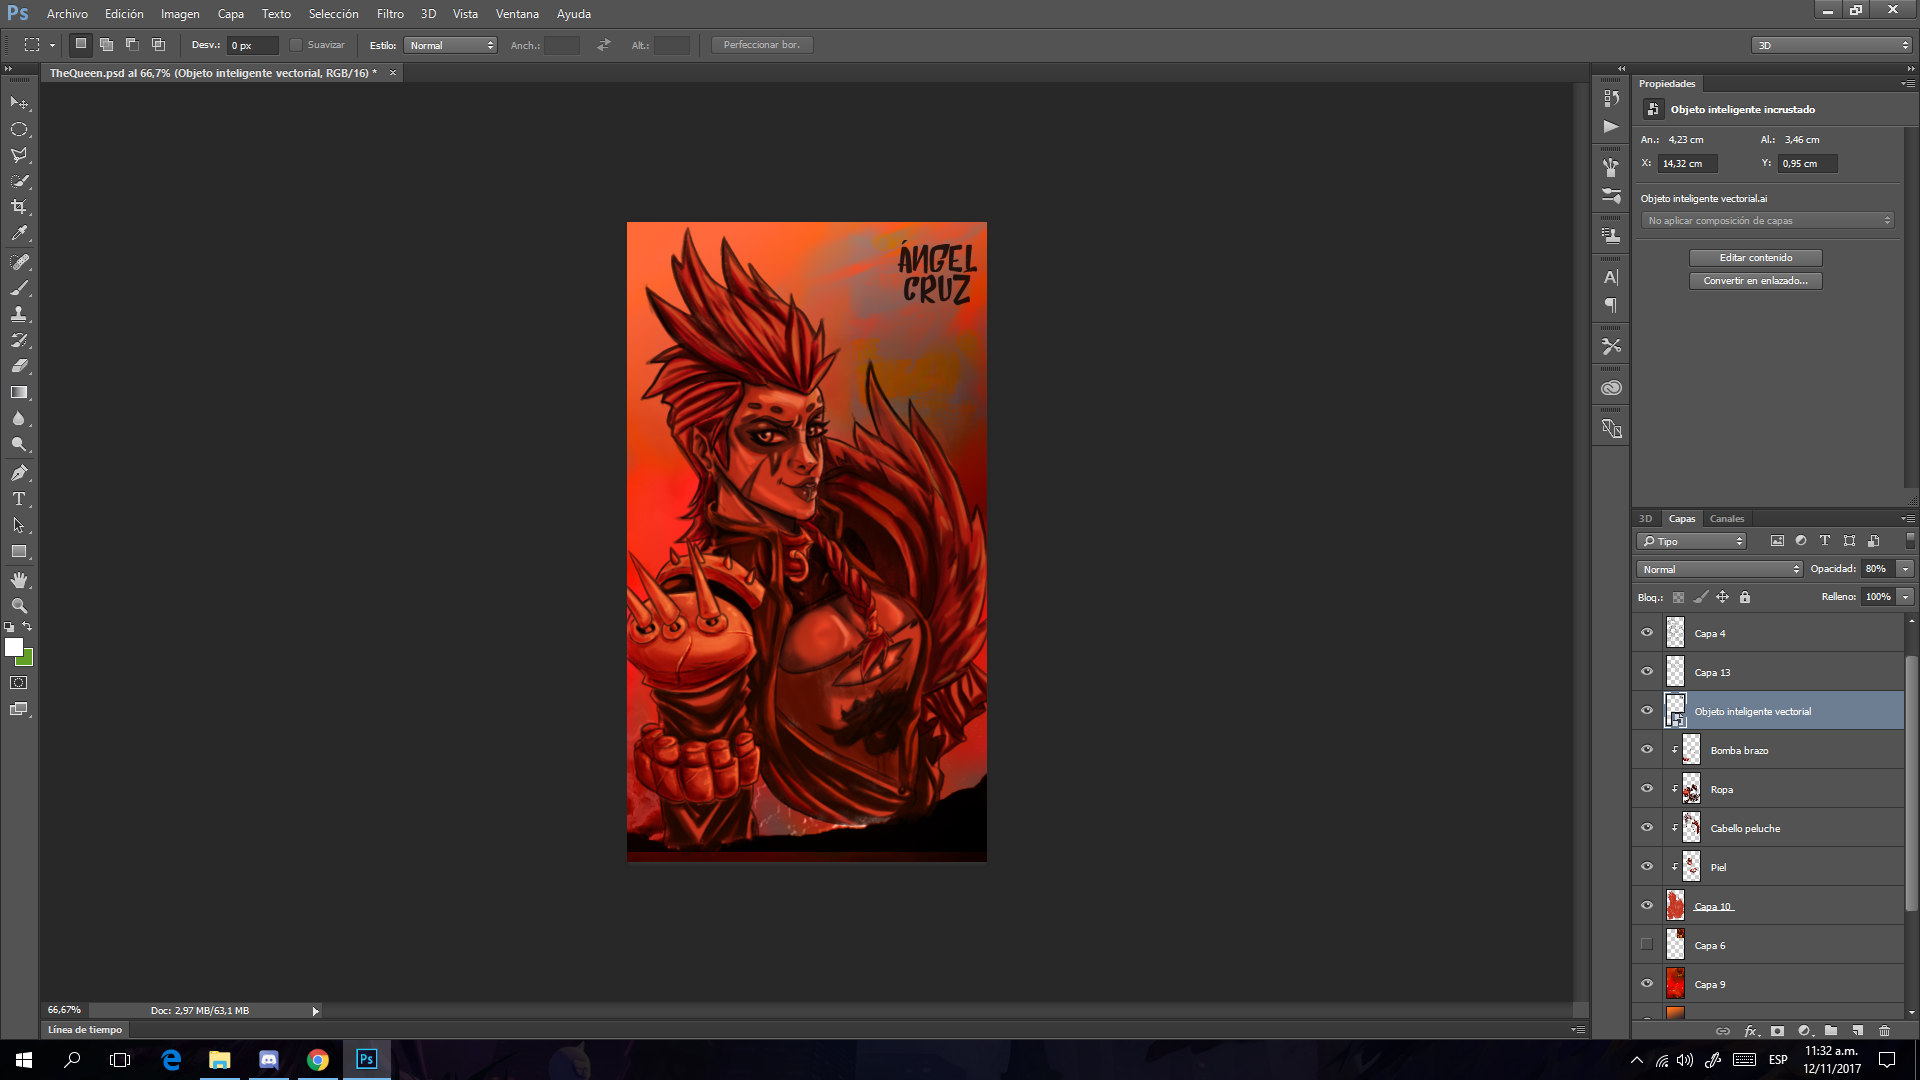Select the Blur tool

(x=19, y=418)
